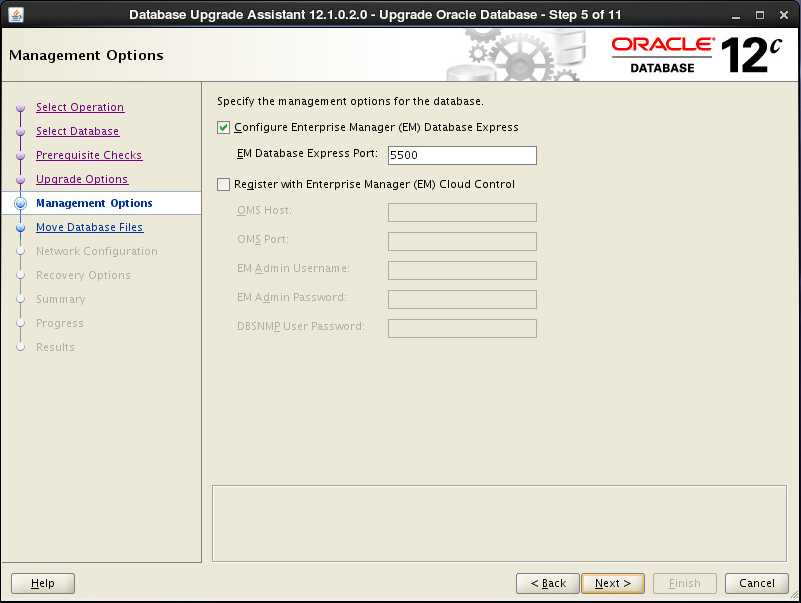Click the EM Admin Password field
This screenshot has height=603, width=801.
462,299
